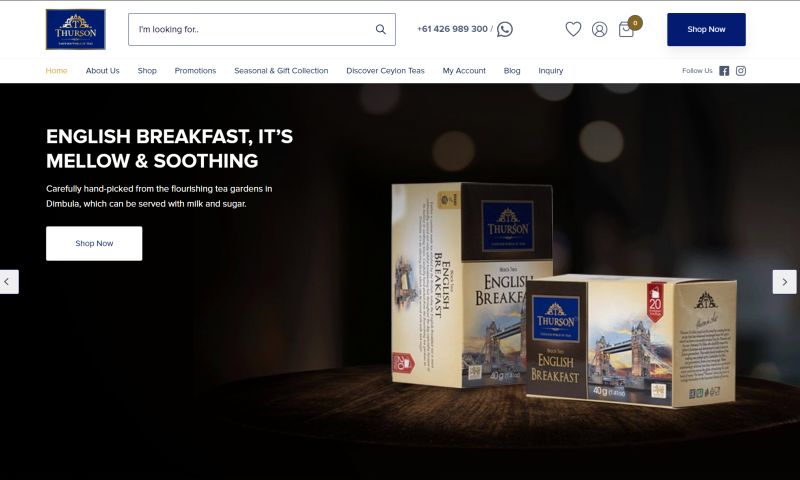Open the Inquiry page
Image resolution: width=800 pixels, height=480 pixels.
click(x=551, y=71)
